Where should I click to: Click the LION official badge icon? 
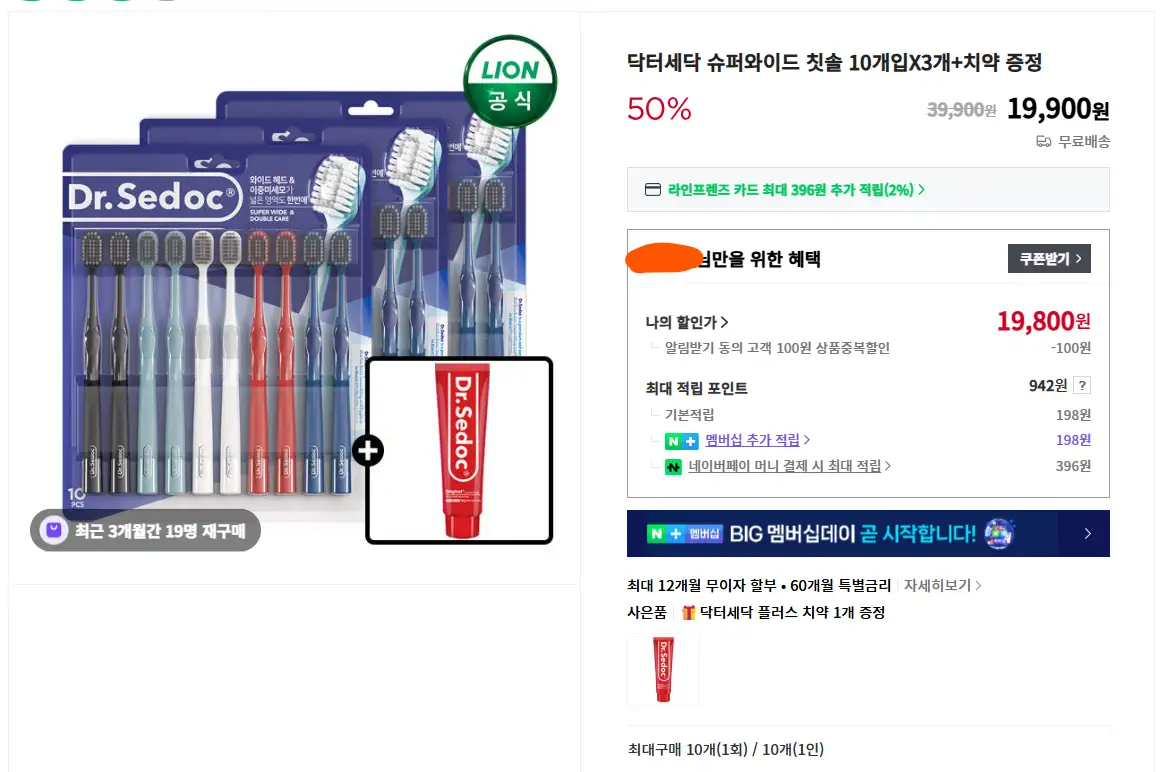coord(510,81)
